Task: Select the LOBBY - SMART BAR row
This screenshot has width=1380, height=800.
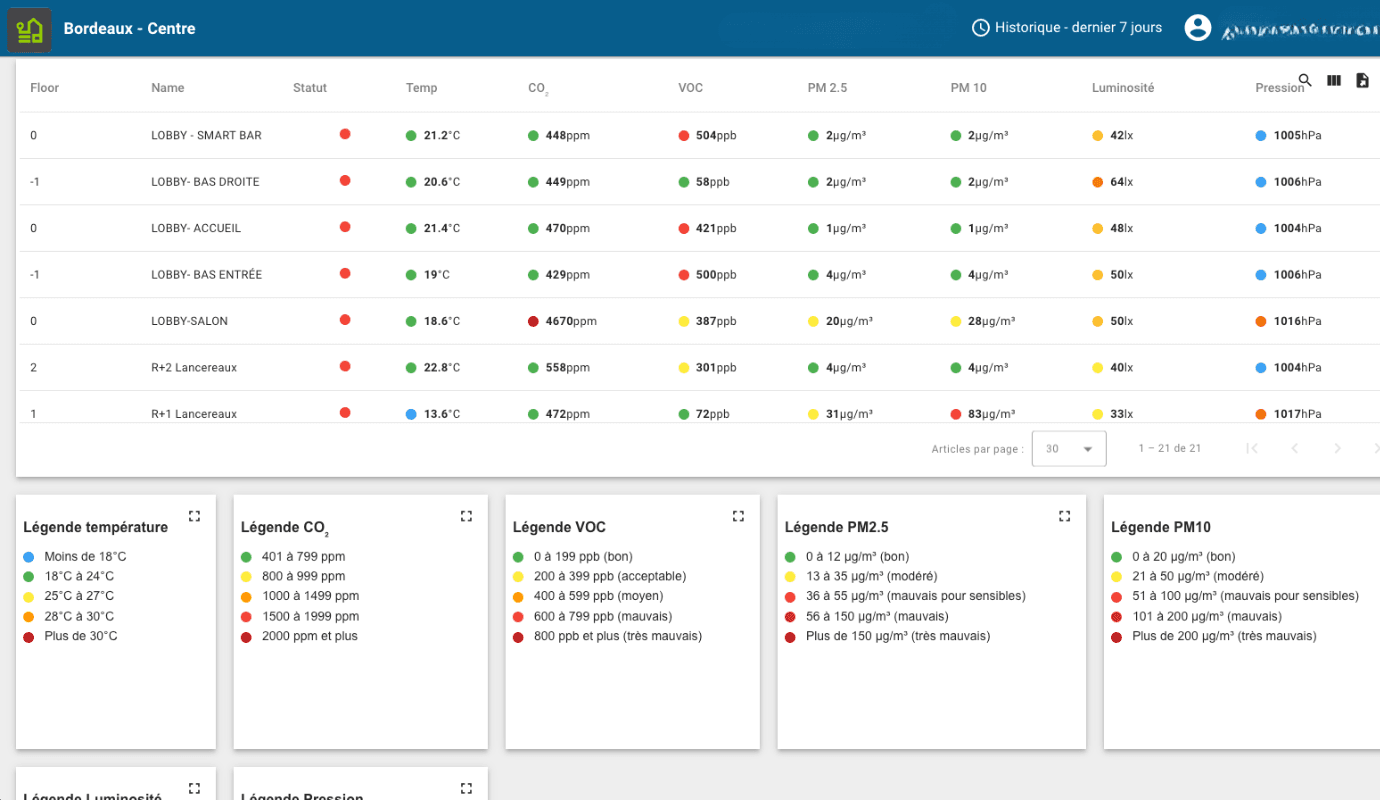Action: click(206, 135)
